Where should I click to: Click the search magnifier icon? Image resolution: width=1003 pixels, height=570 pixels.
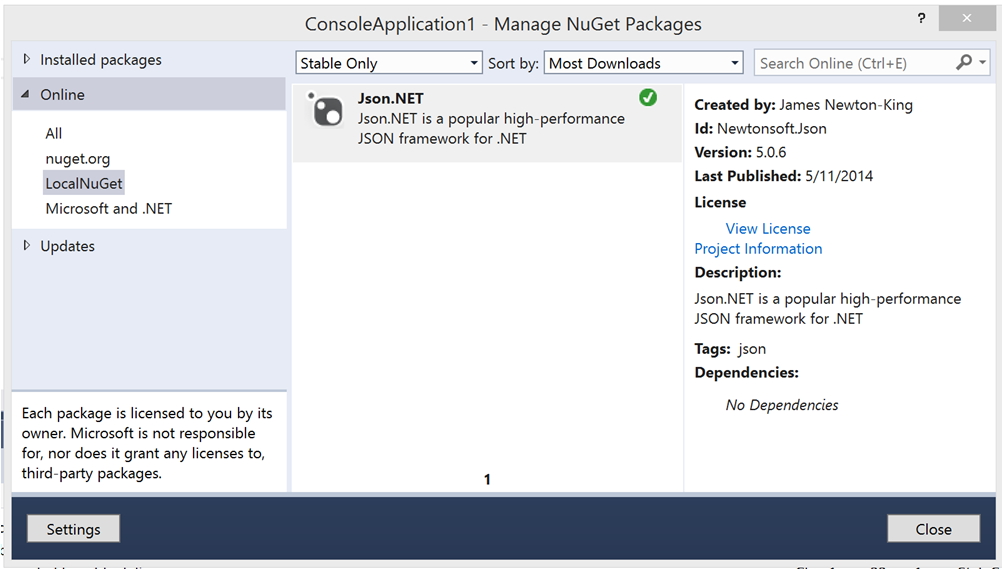[963, 63]
